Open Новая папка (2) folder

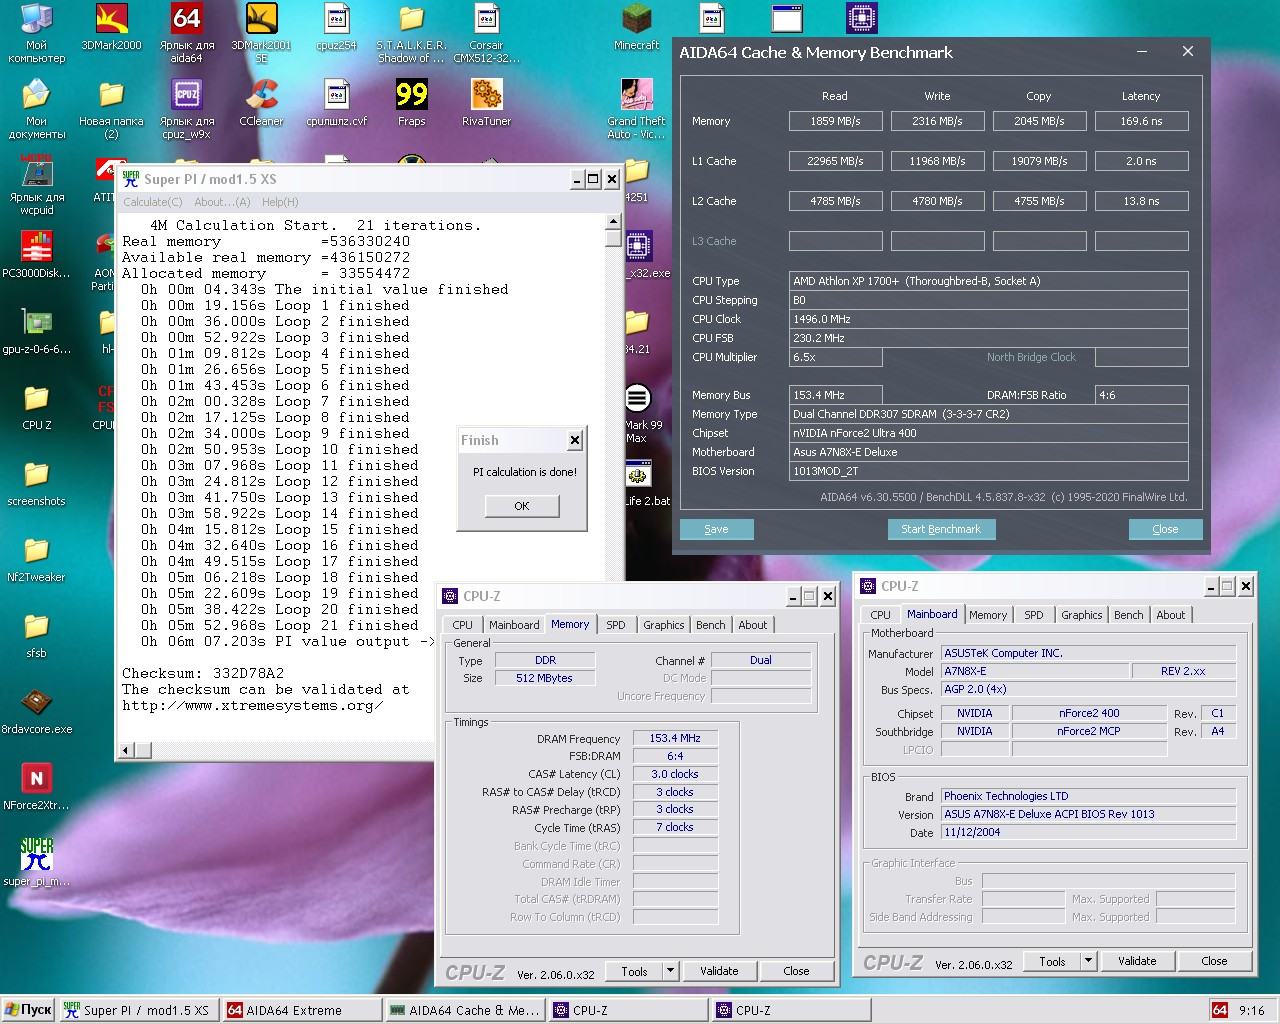coord(111,109)
